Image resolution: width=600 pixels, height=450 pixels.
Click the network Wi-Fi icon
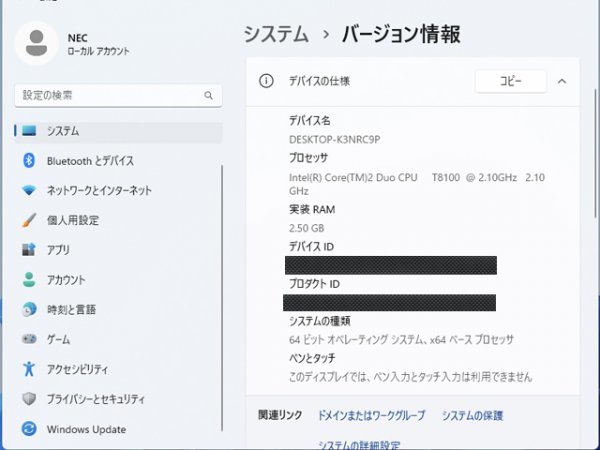(x=29, y=190)
